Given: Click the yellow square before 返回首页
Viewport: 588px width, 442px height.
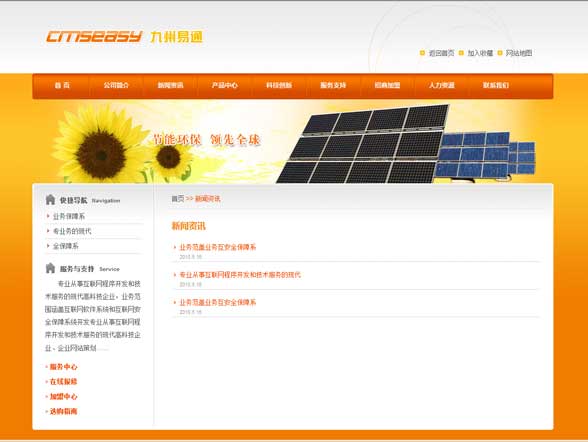Looking at the screenshot, I should coord(422,53).
